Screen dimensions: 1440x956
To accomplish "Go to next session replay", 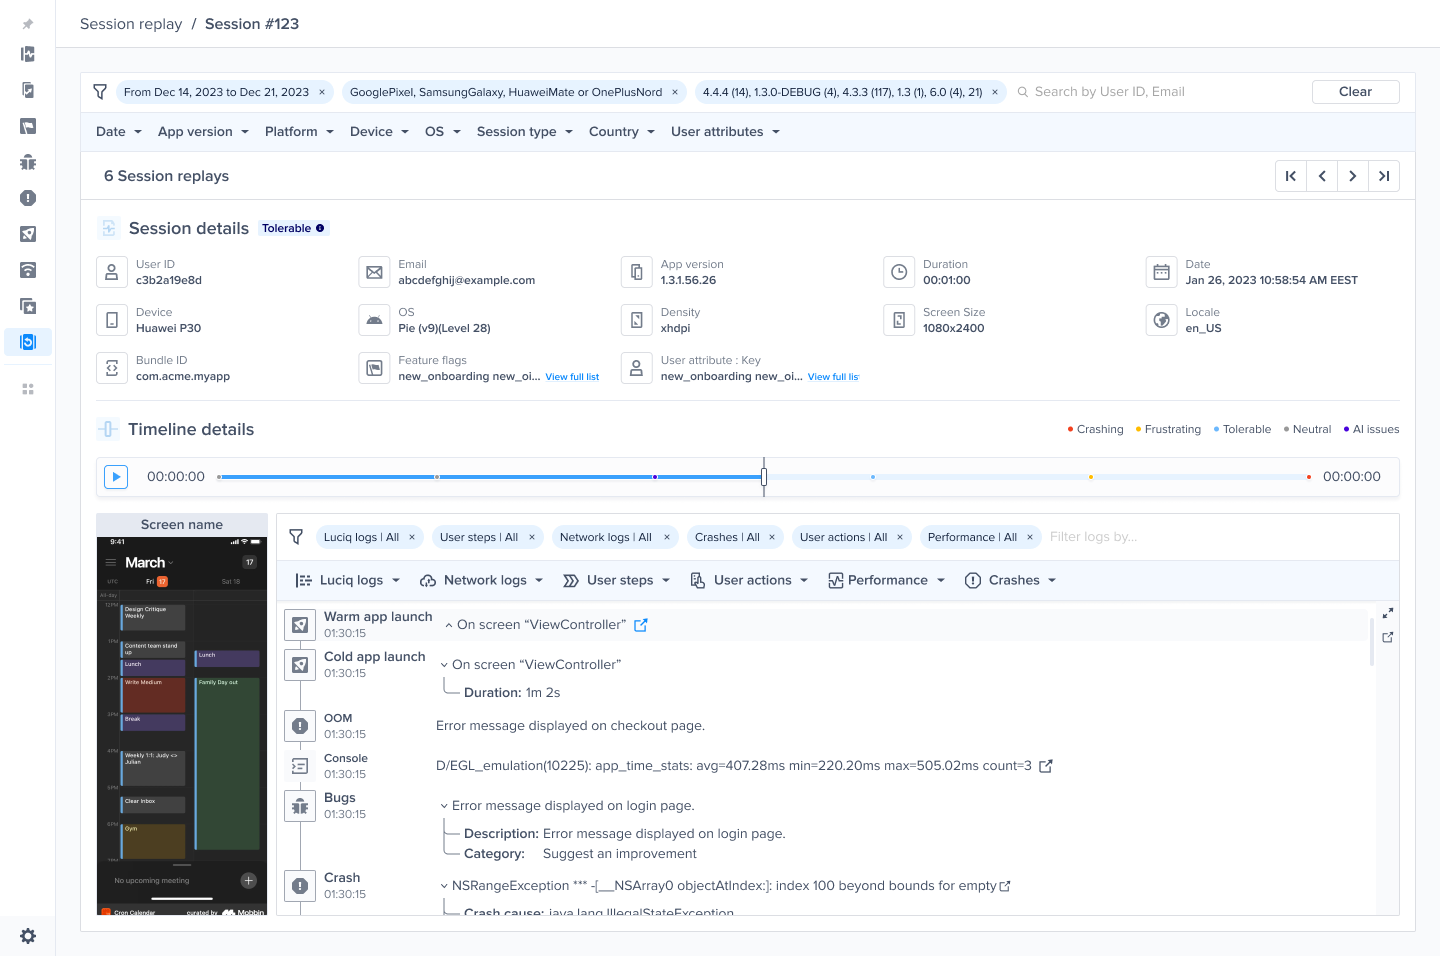I will click(x=1353, y=176).
